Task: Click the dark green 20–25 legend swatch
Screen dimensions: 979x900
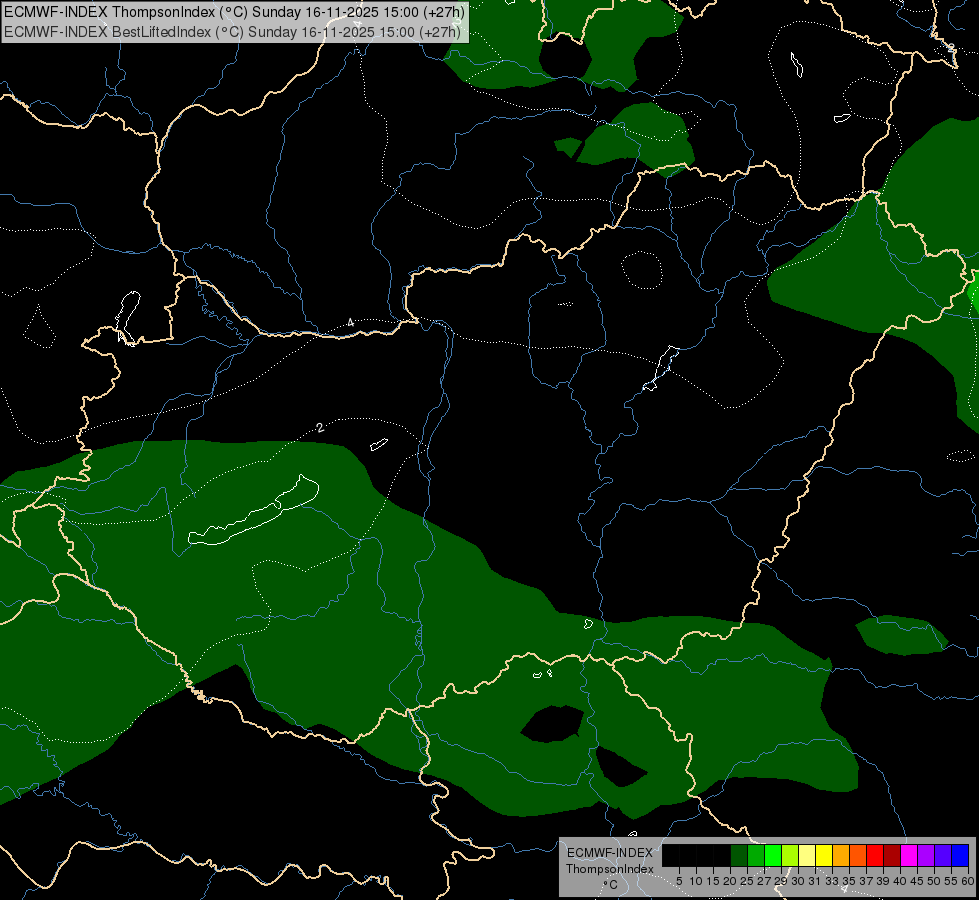Action: (739, 855)
